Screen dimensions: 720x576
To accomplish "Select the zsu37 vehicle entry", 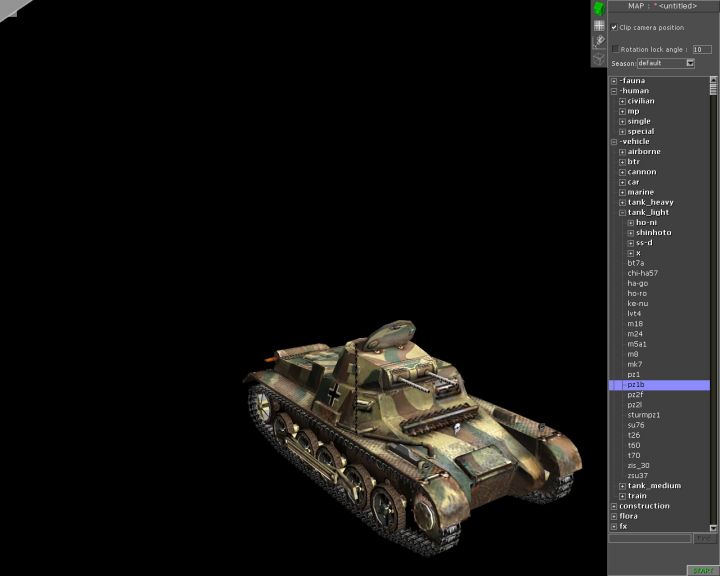I will pos(637,475).
